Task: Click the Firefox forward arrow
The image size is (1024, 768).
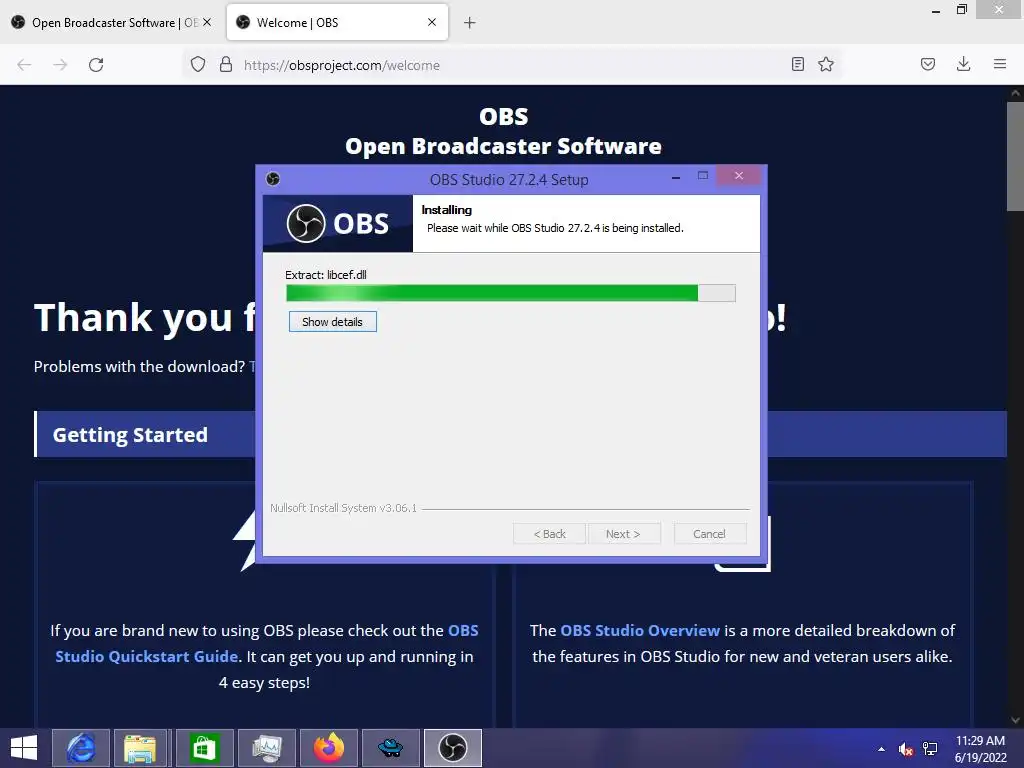Action: click(x=60, y=65)
